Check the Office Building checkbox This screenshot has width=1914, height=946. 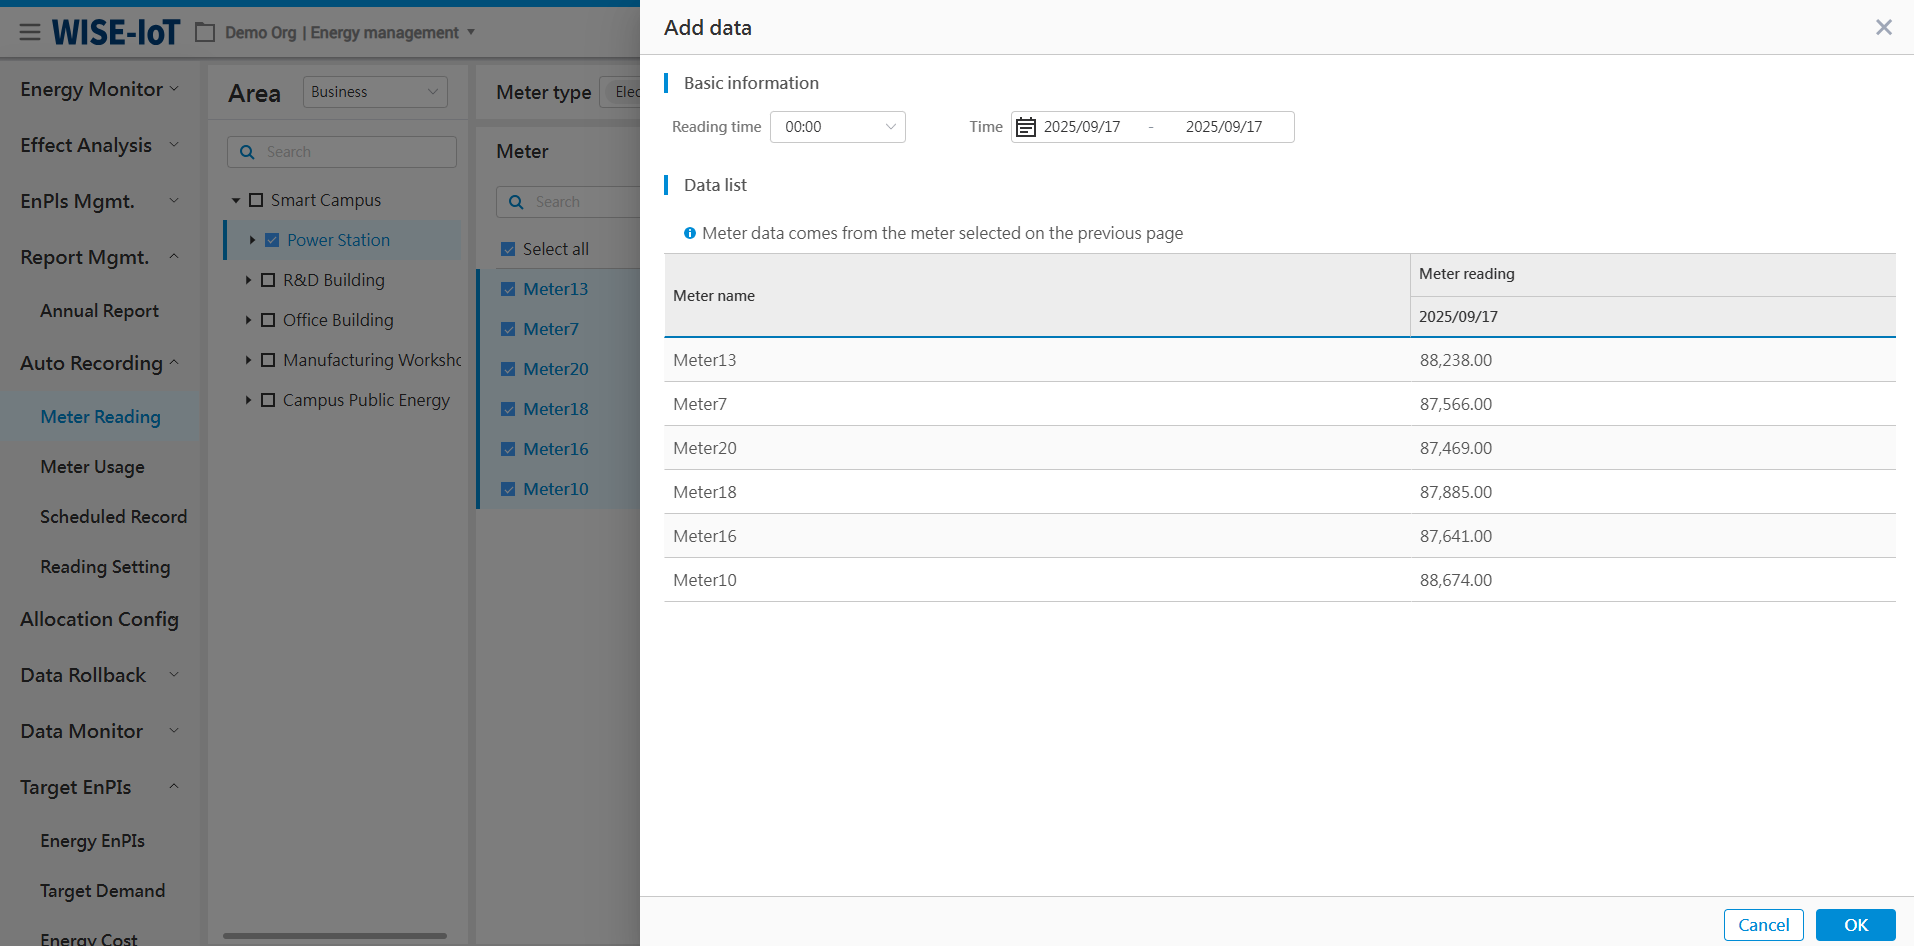[x=268, y=320]
